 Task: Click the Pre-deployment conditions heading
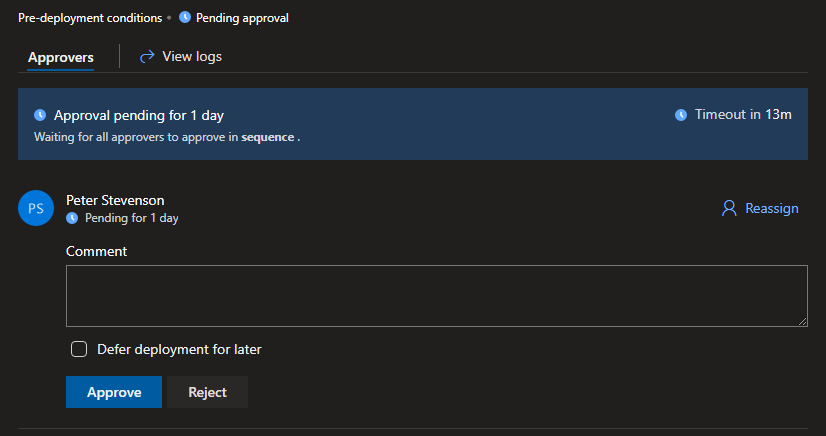tap(90, 18)
